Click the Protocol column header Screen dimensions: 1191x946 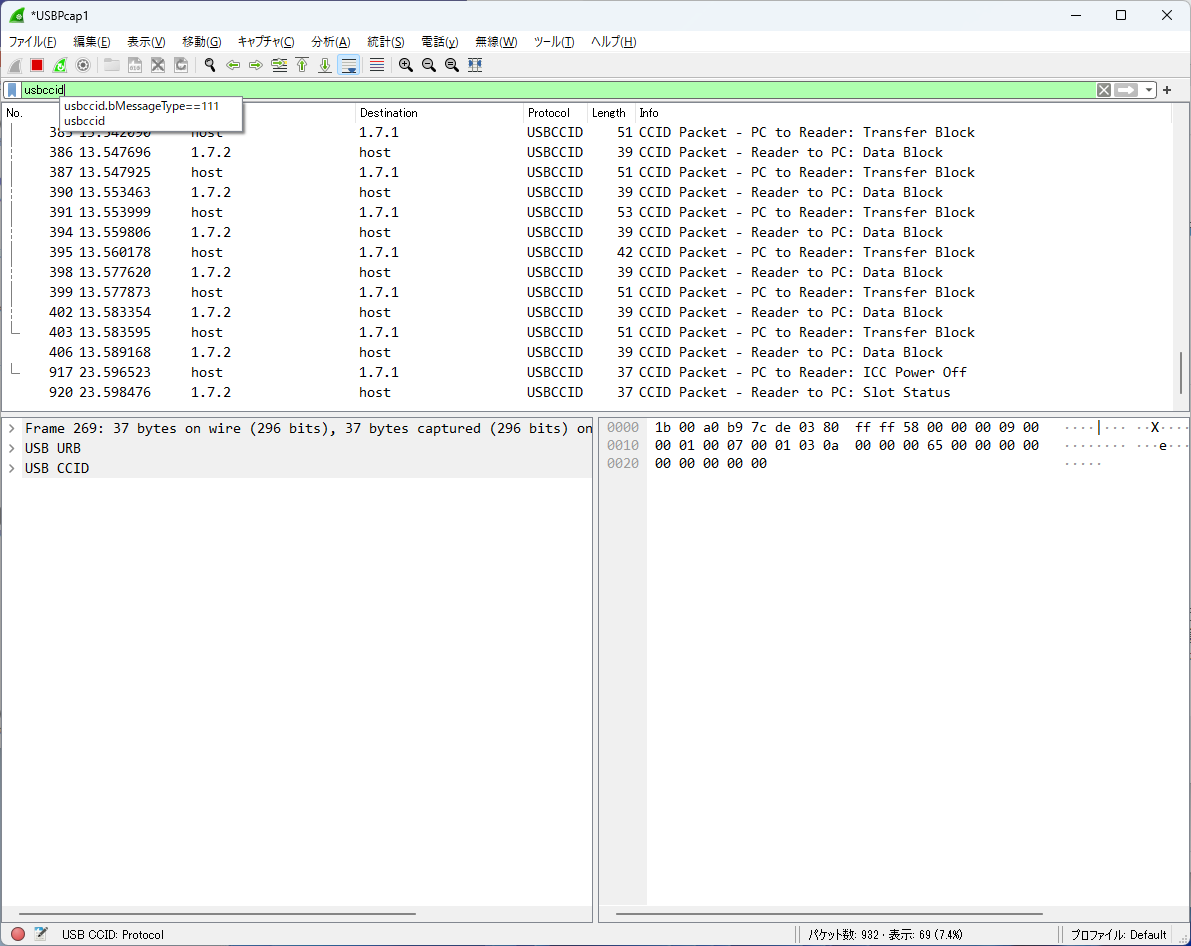click(549, 113)
